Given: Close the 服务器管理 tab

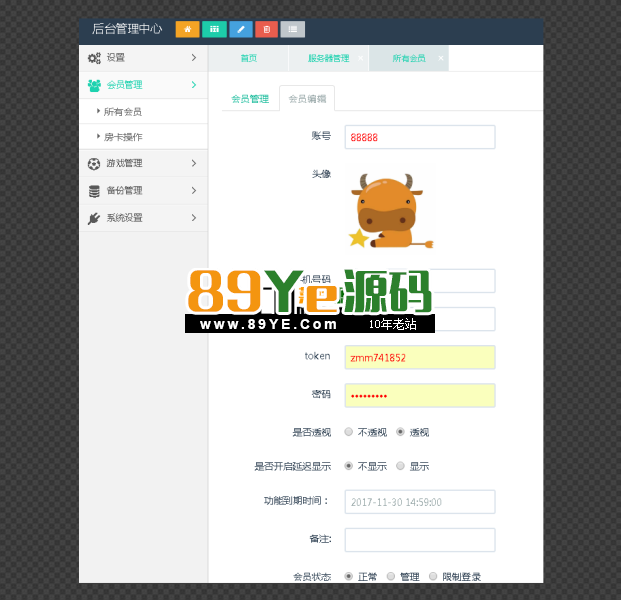Looking at the screenshot, I should click(x=360, y=58).
